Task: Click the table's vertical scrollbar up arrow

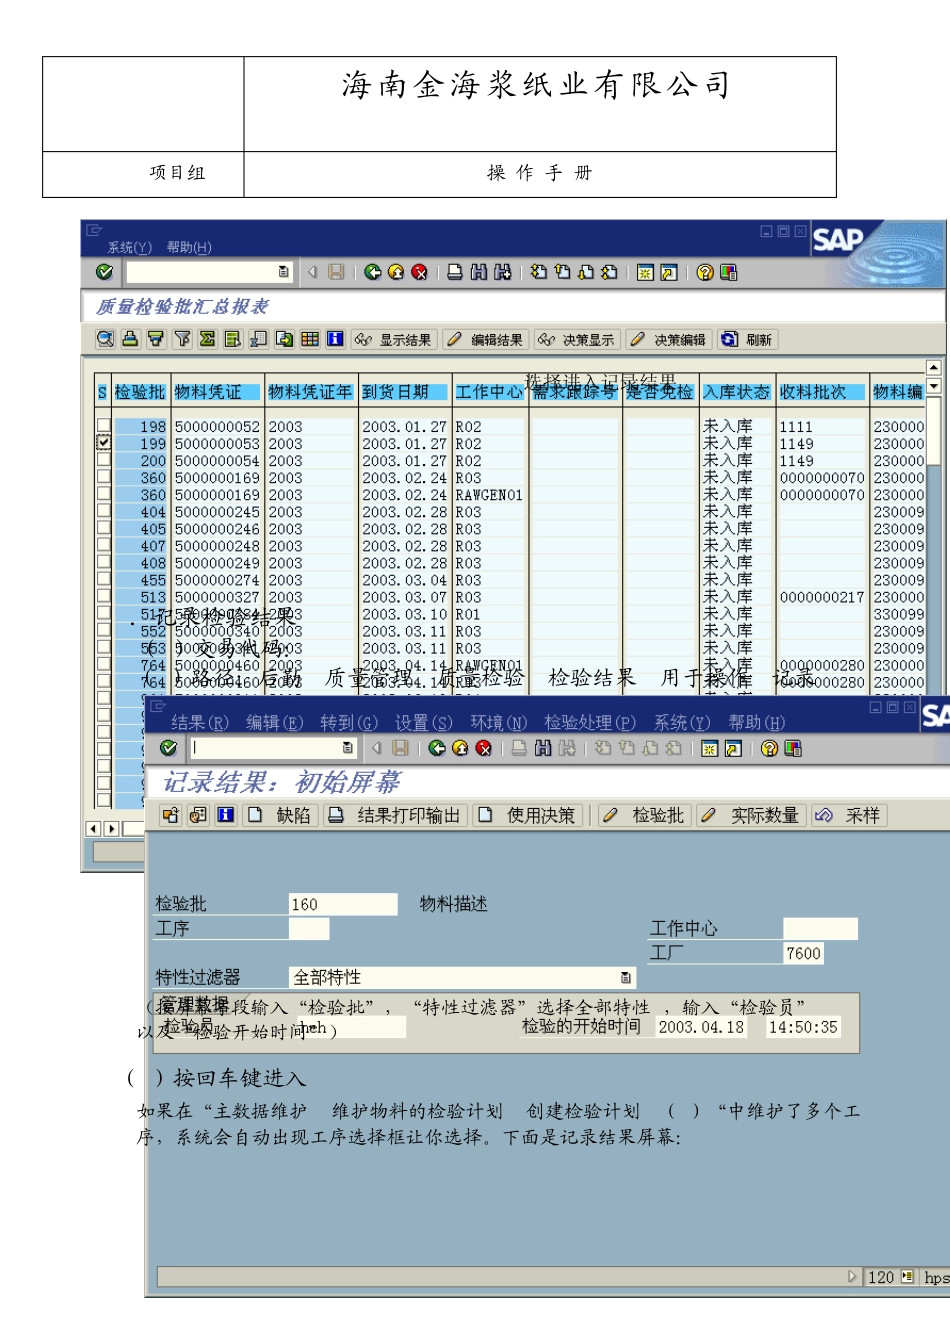Action: click(933, 368)
